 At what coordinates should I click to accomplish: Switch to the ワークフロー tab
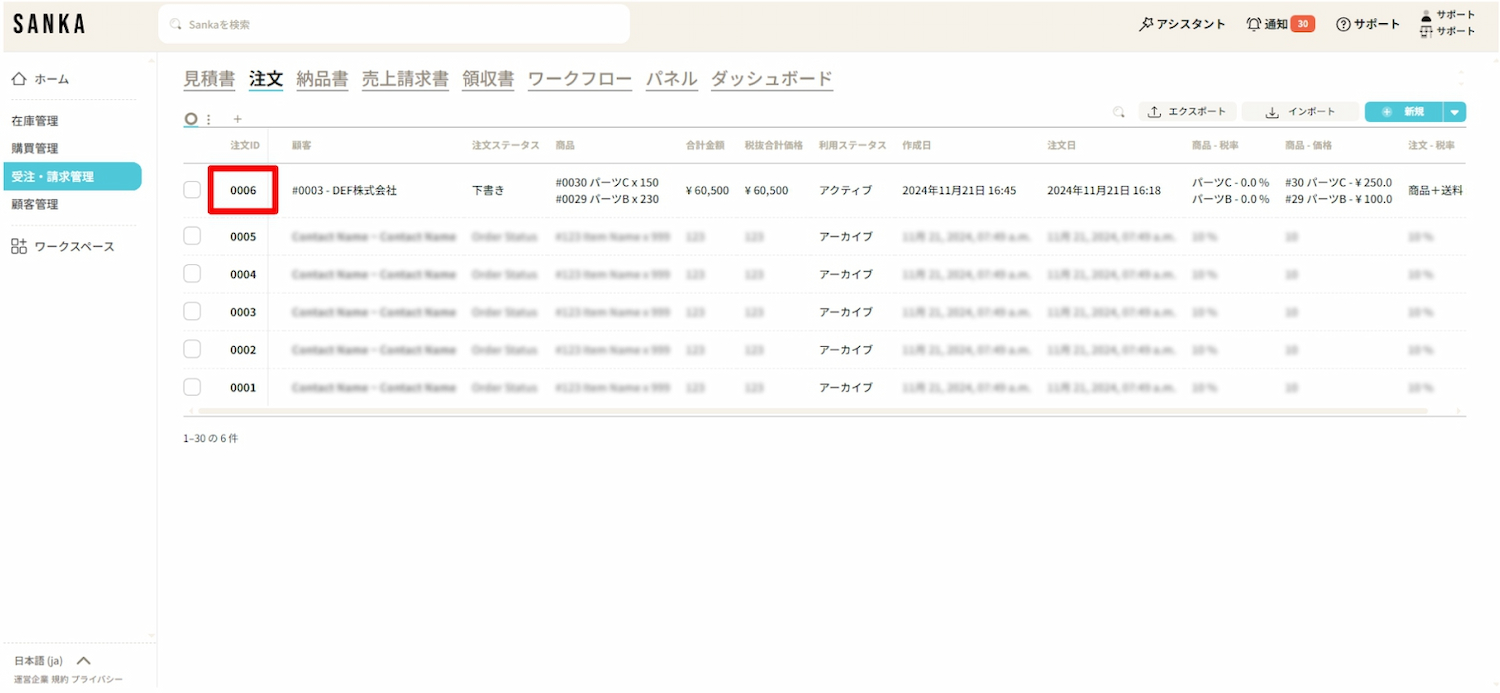pos(580,80)
